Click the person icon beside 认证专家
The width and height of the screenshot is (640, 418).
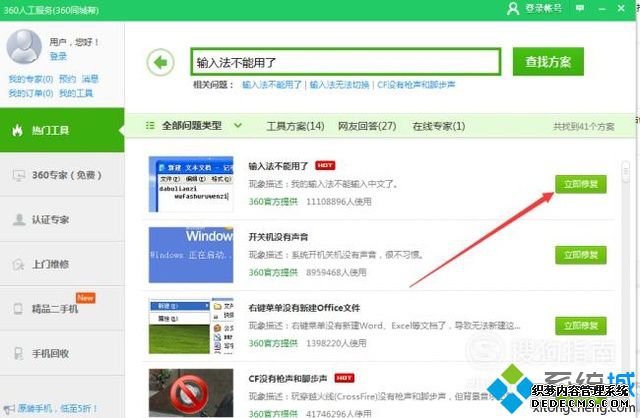pos(19,220)
